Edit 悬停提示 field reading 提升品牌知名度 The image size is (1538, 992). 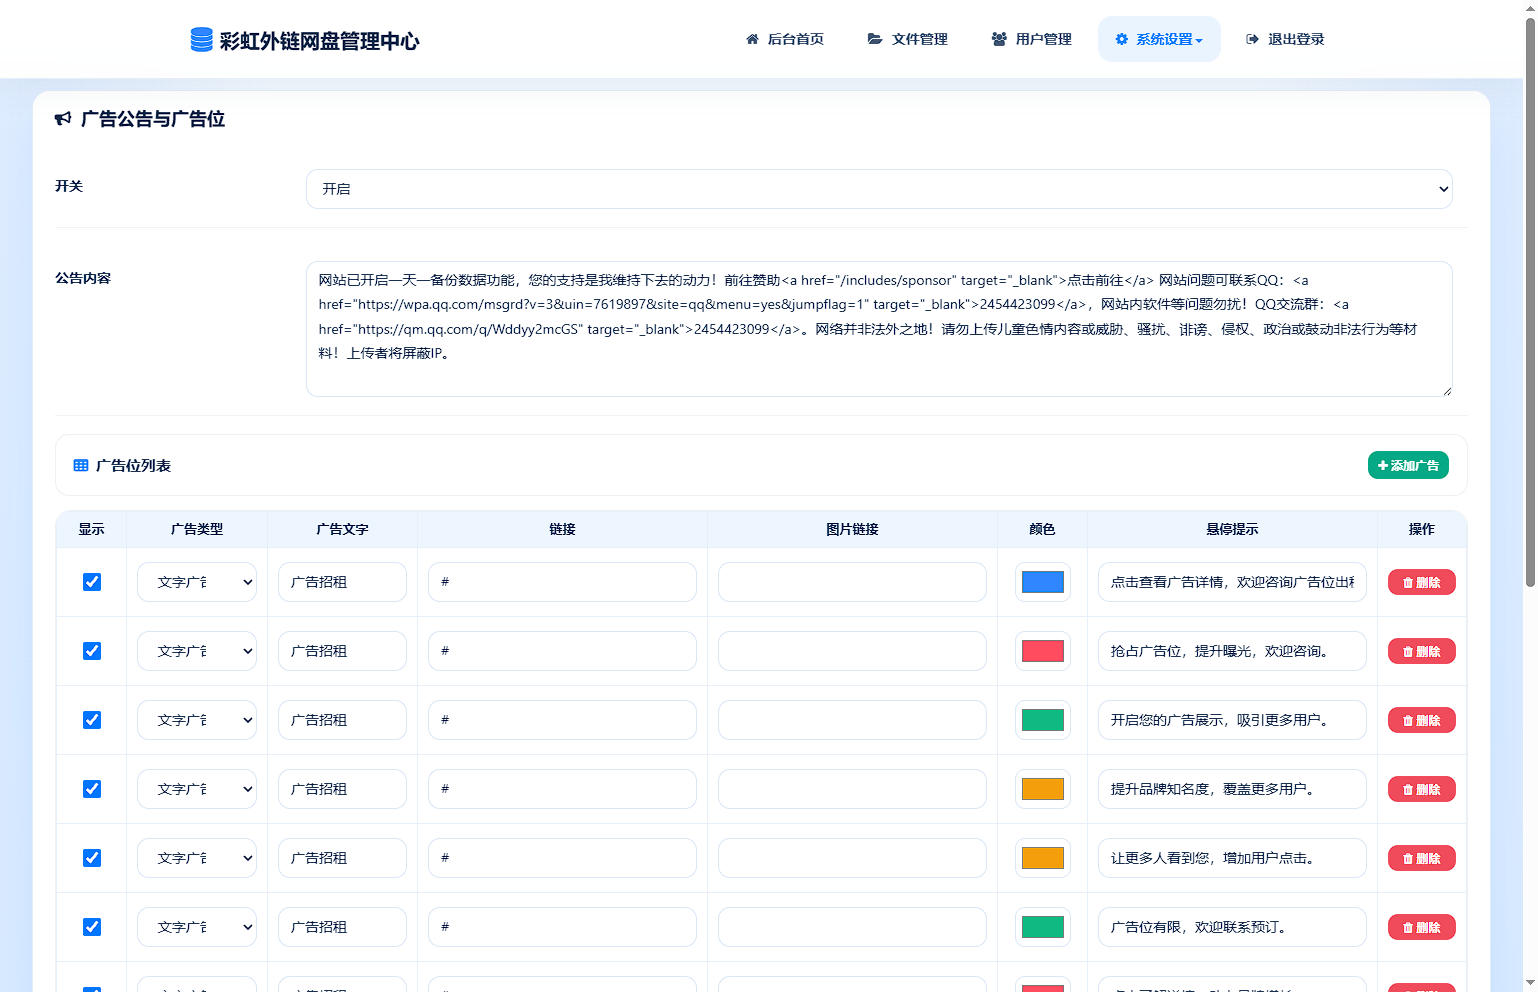[1232, 789]
